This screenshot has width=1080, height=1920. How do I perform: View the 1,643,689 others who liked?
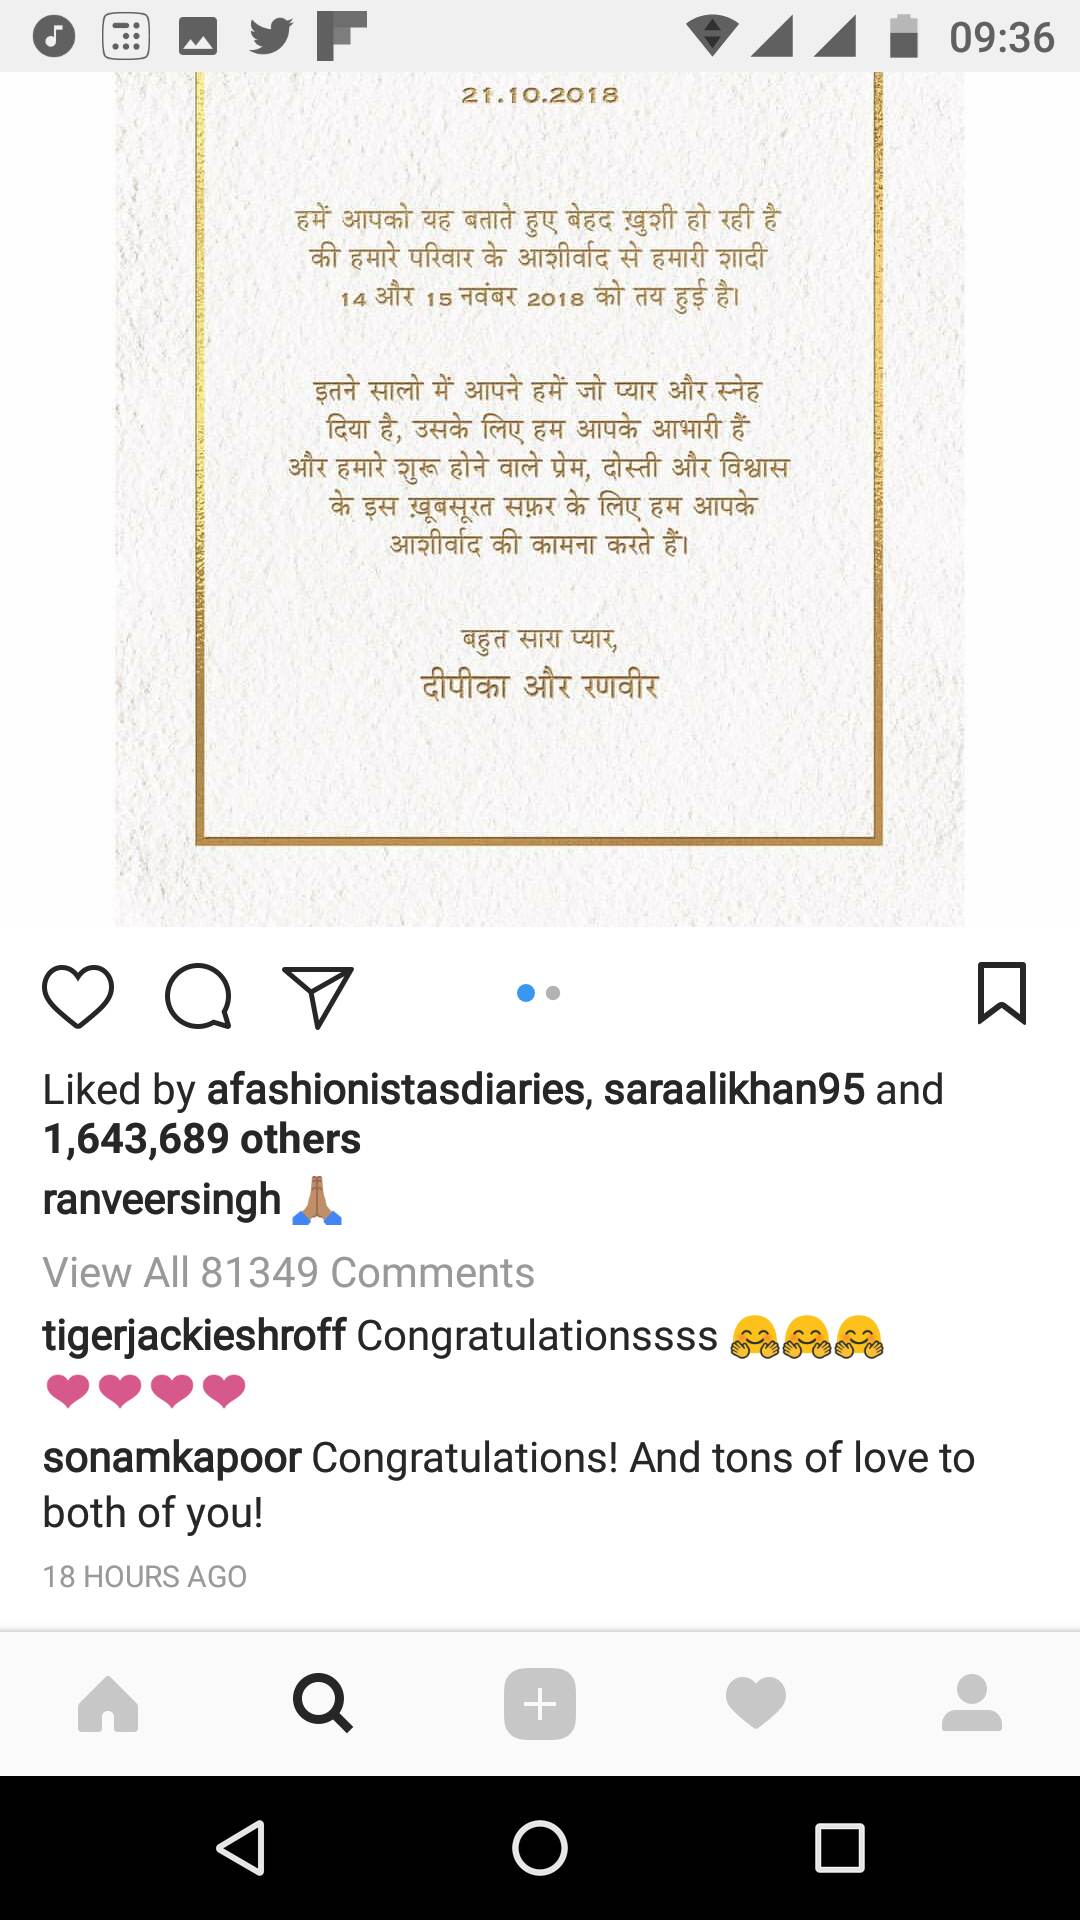tap(202, 1139)
